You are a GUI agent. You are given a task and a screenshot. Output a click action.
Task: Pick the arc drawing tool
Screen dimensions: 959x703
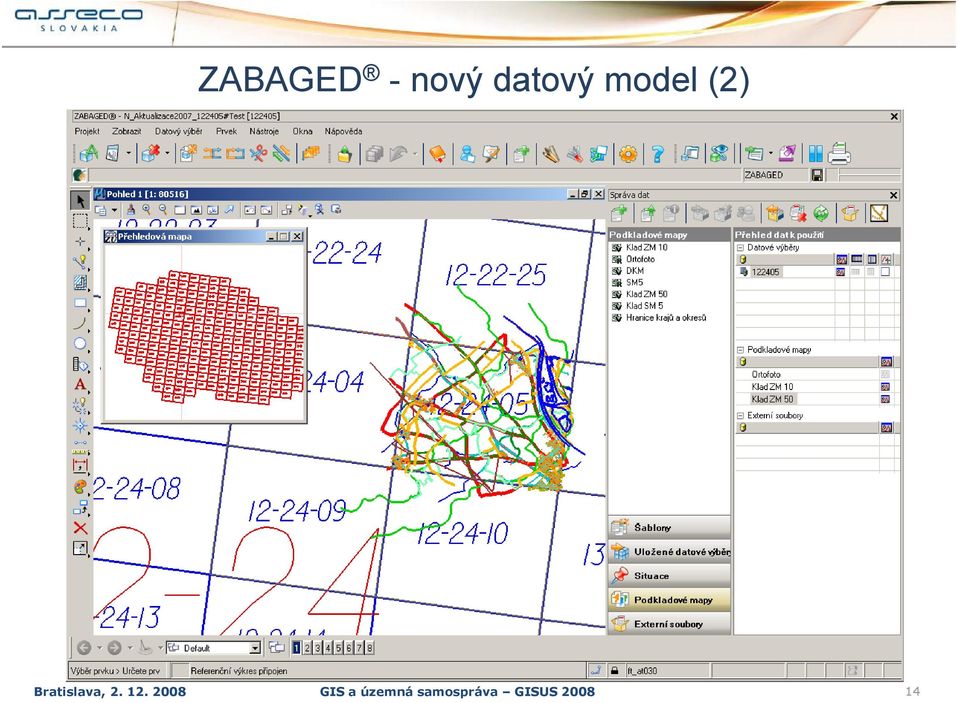[x=80, y=323]
